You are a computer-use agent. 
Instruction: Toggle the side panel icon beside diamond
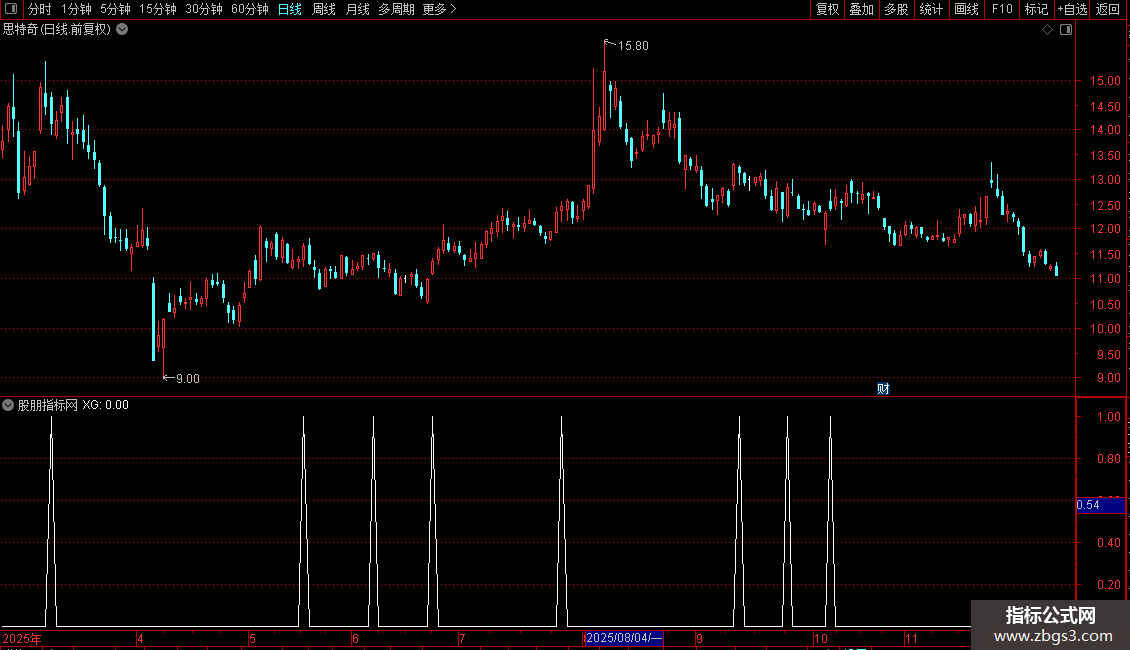pos(1066,30)
